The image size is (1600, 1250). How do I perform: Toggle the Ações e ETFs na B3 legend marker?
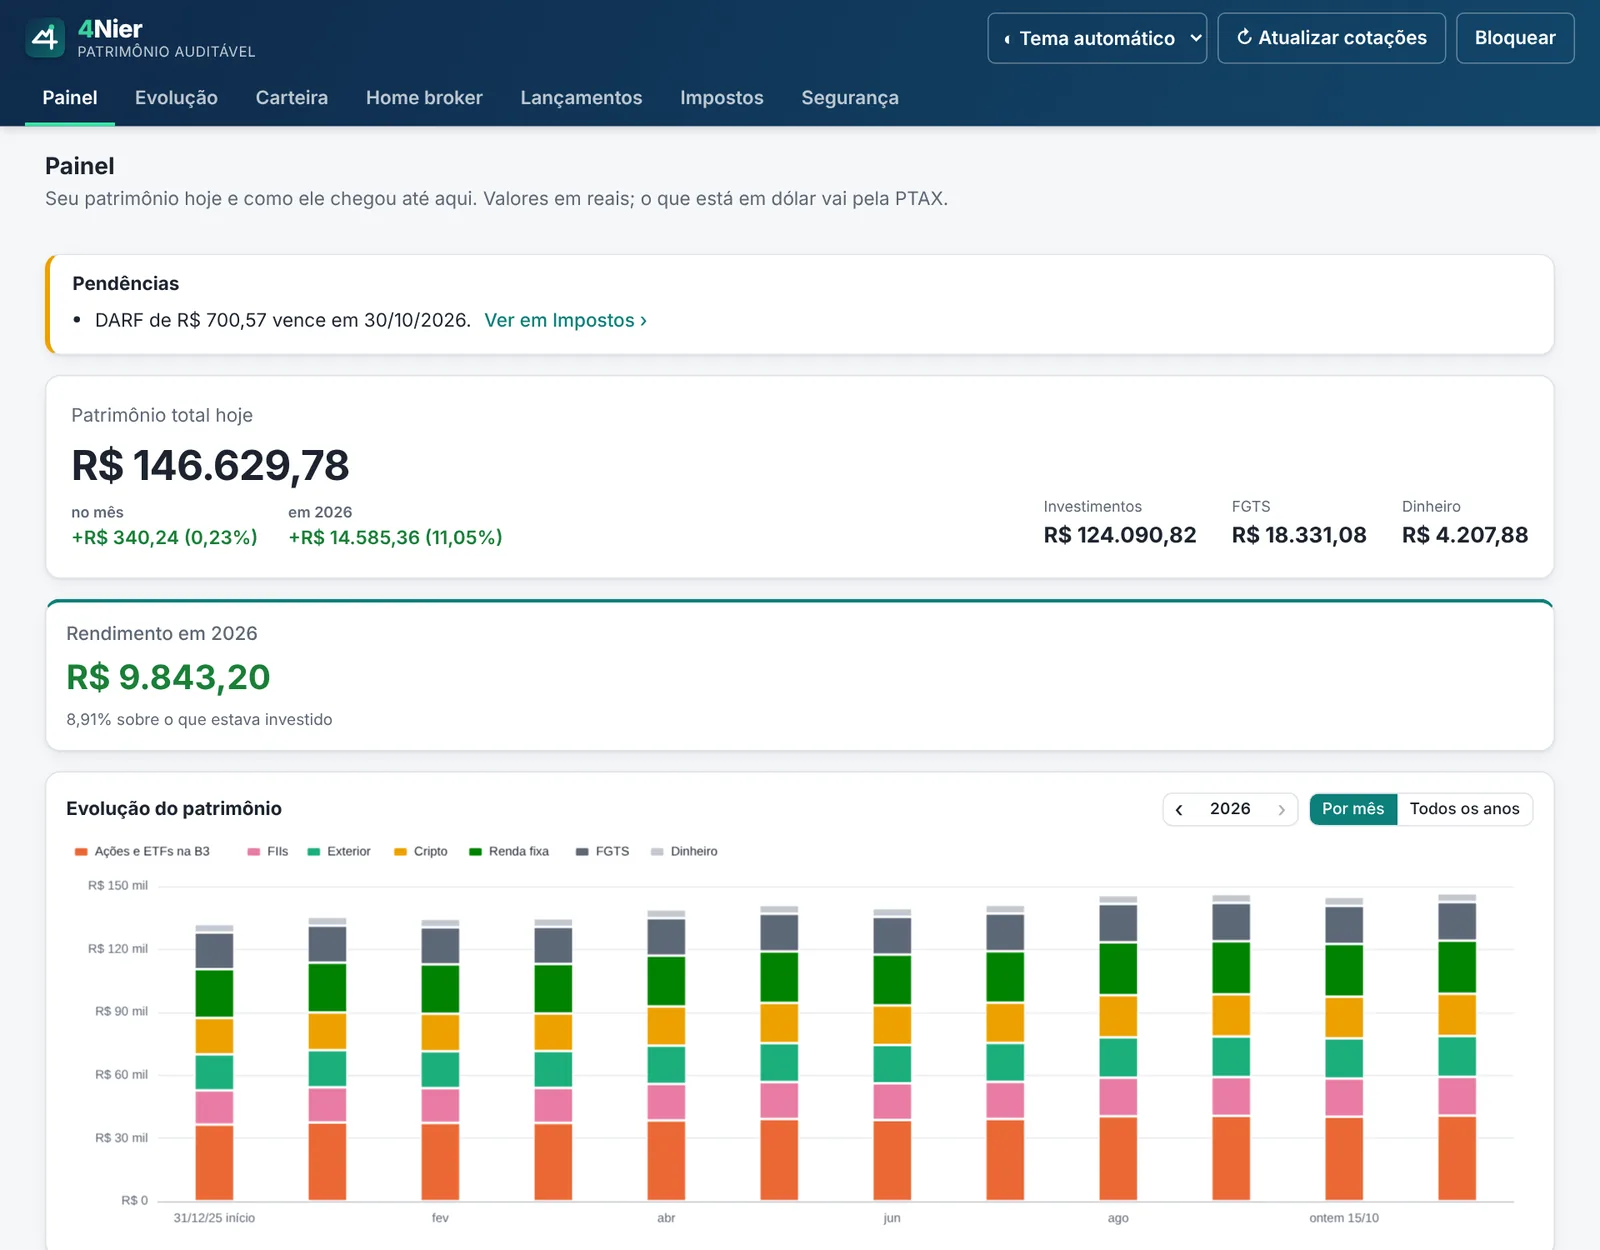pyautogui.click(x=81, y=852)
